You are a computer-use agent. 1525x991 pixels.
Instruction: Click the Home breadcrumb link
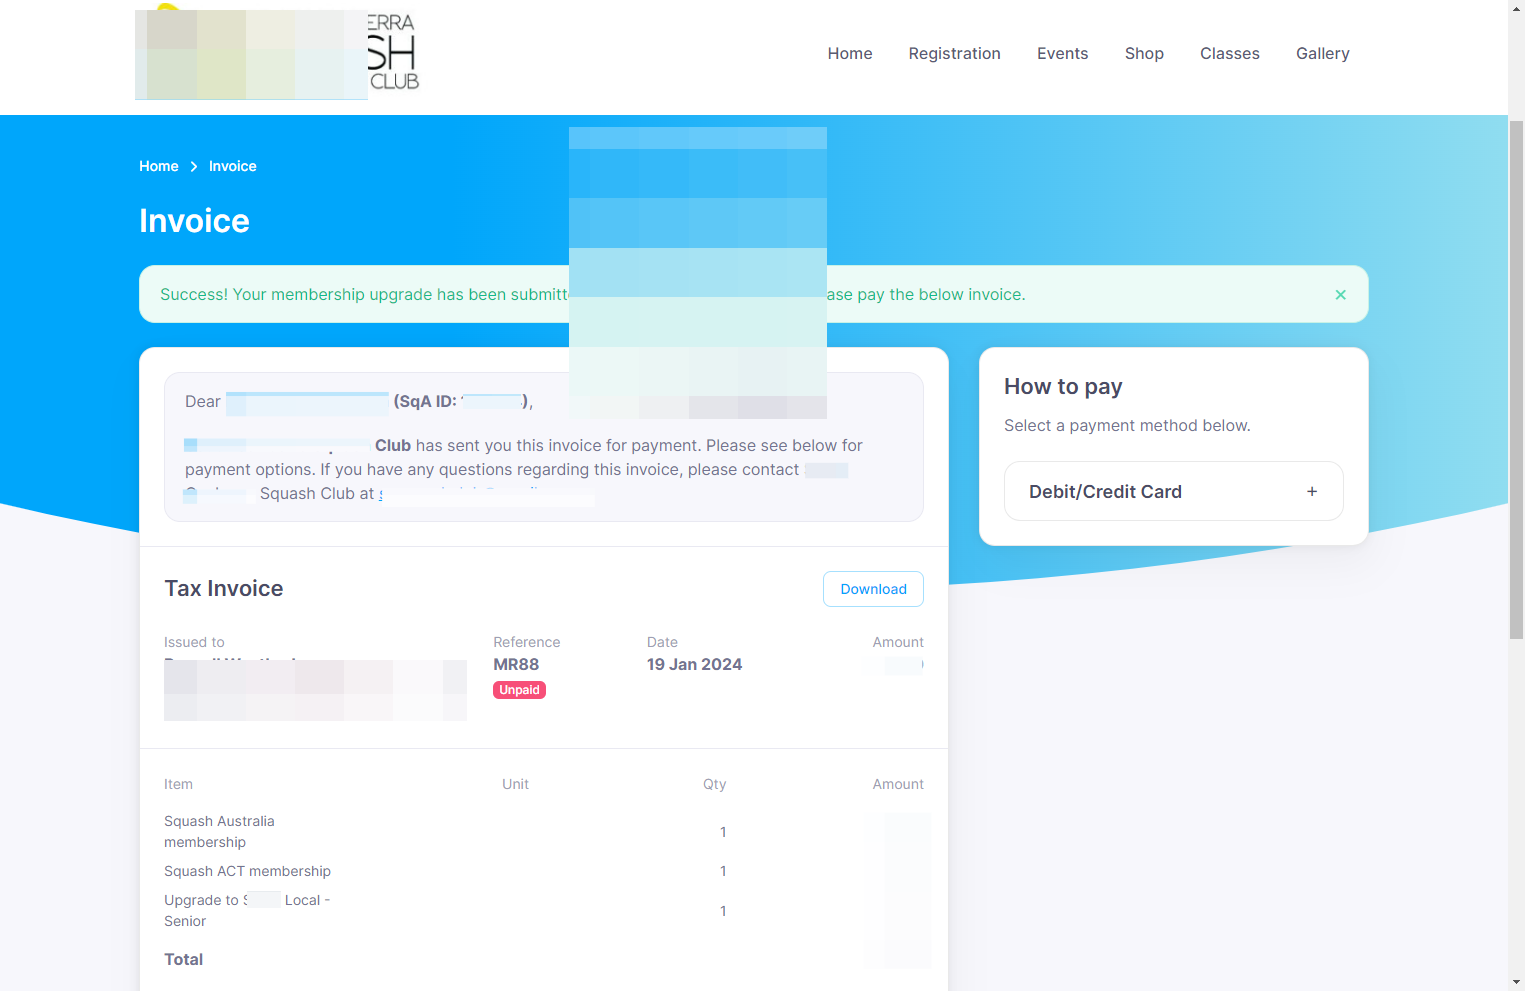pyautogui.click(x=158, y=166)
